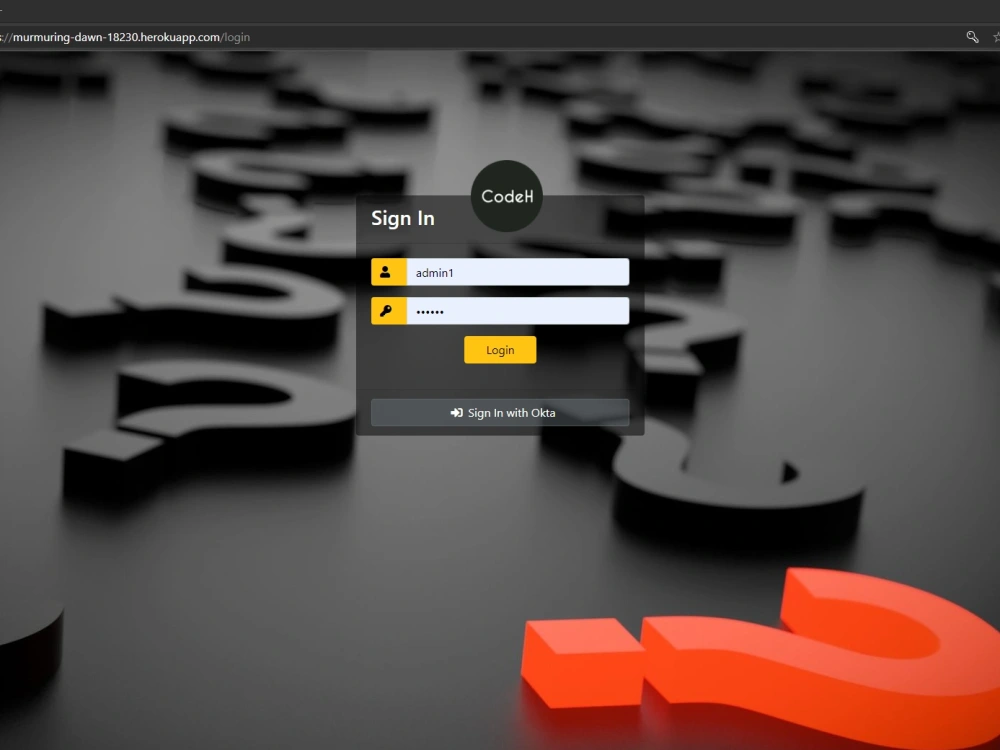1000x750 pixels.
Task: Select the circular CodeH logo above the form
Action: pyautogui.click(x=506, y=196)
